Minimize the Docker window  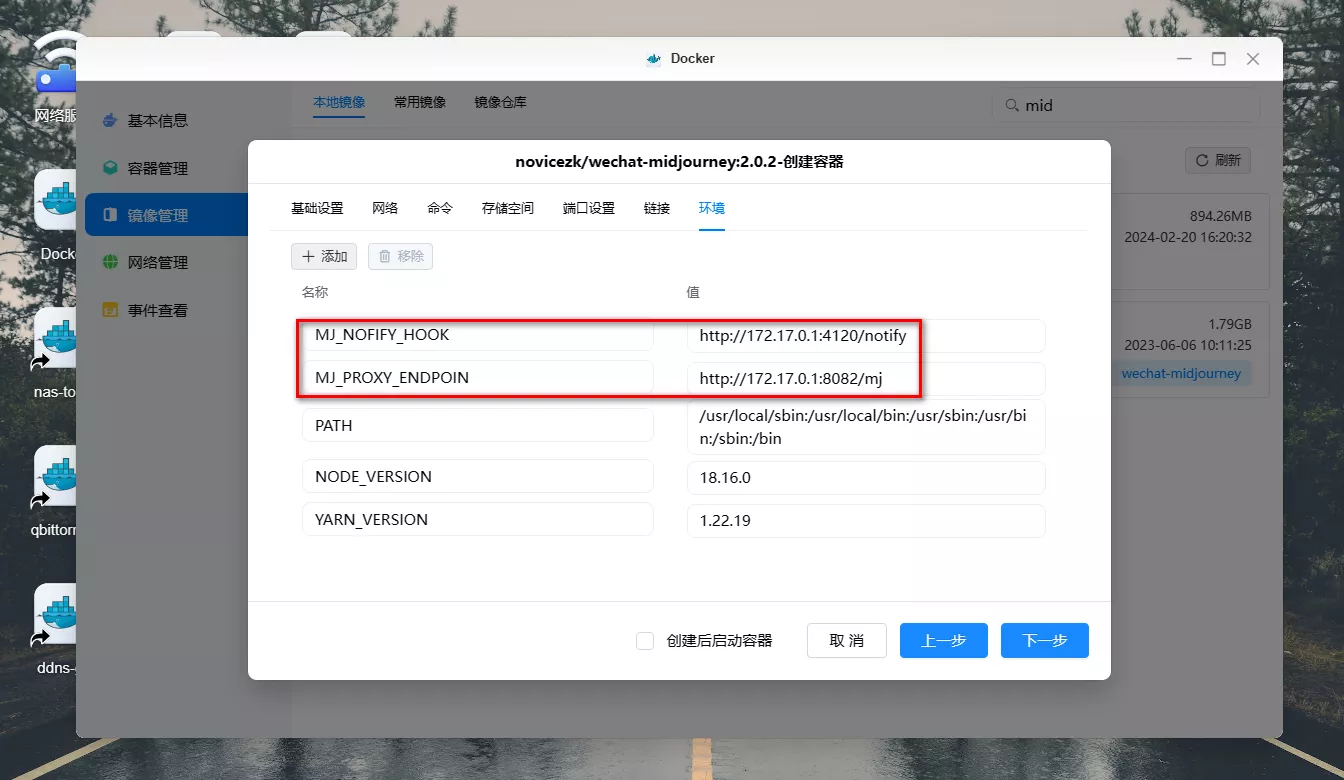tap(1184, 59)
